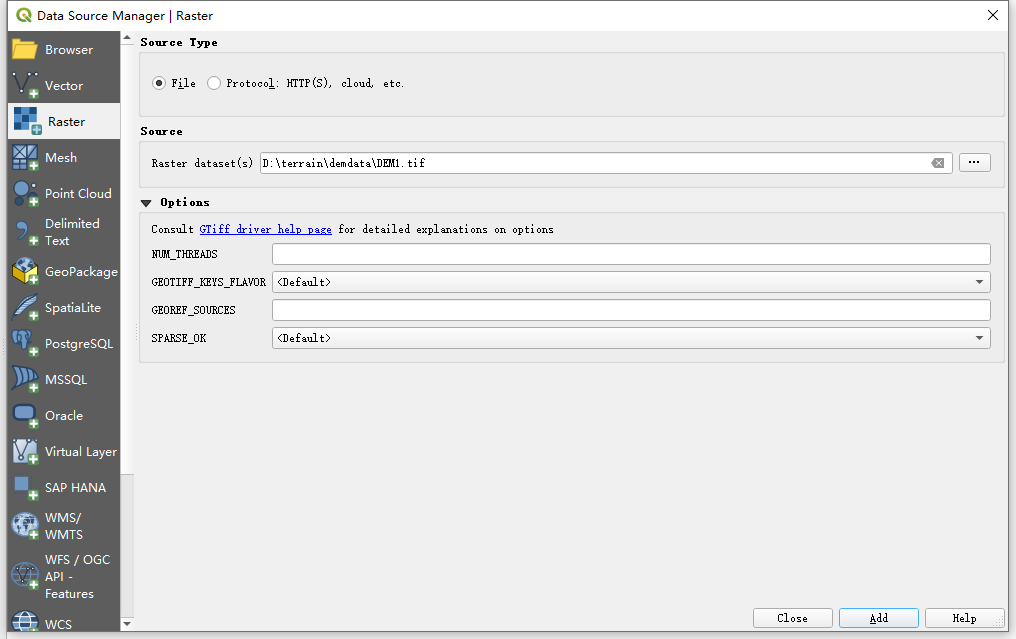Select the GeoPackage box icon
The width and height of the screenshot is (1016, 639).
25,272
